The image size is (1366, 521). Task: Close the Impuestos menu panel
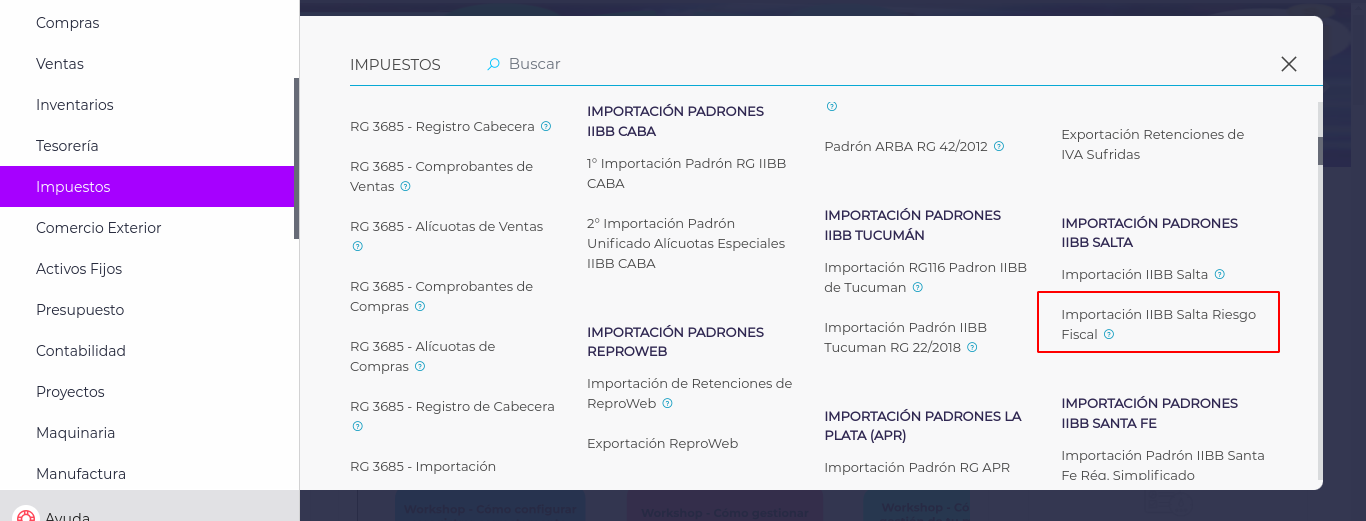point(1289,64)
